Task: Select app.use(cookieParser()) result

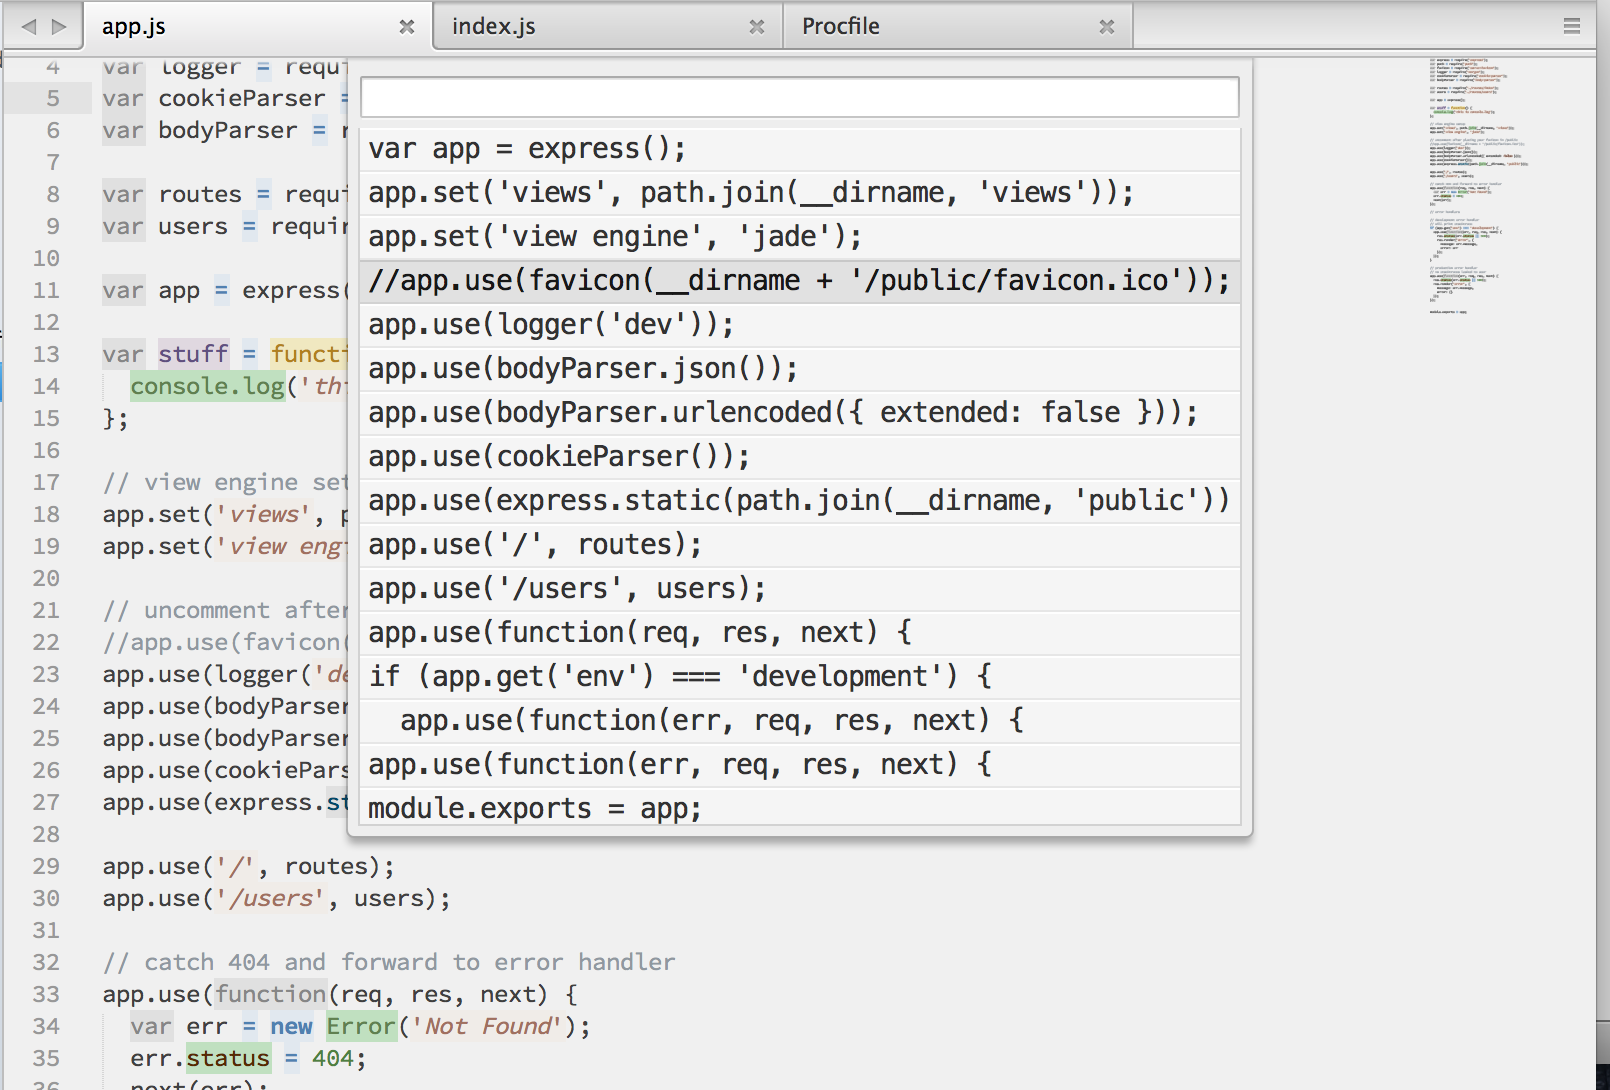Action: click(x=800, y=457)
